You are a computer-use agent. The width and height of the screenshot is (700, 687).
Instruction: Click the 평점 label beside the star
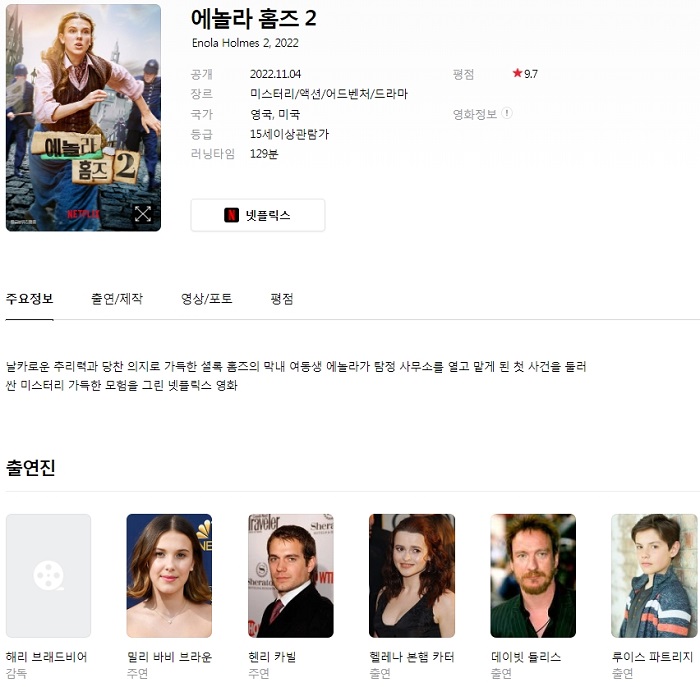[463, 74]
